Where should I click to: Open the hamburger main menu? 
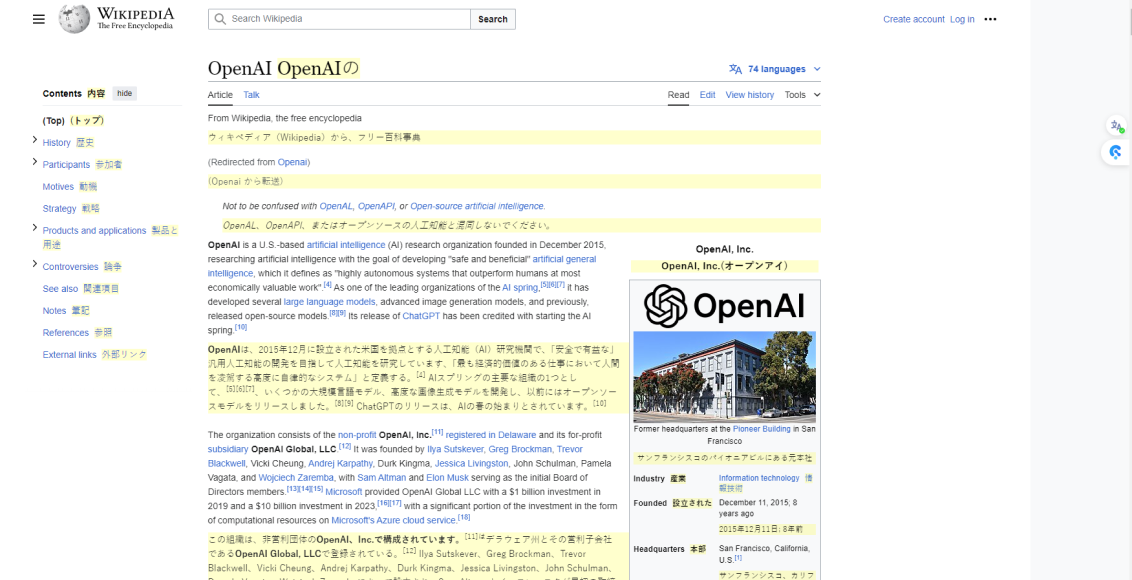point(39,20)
